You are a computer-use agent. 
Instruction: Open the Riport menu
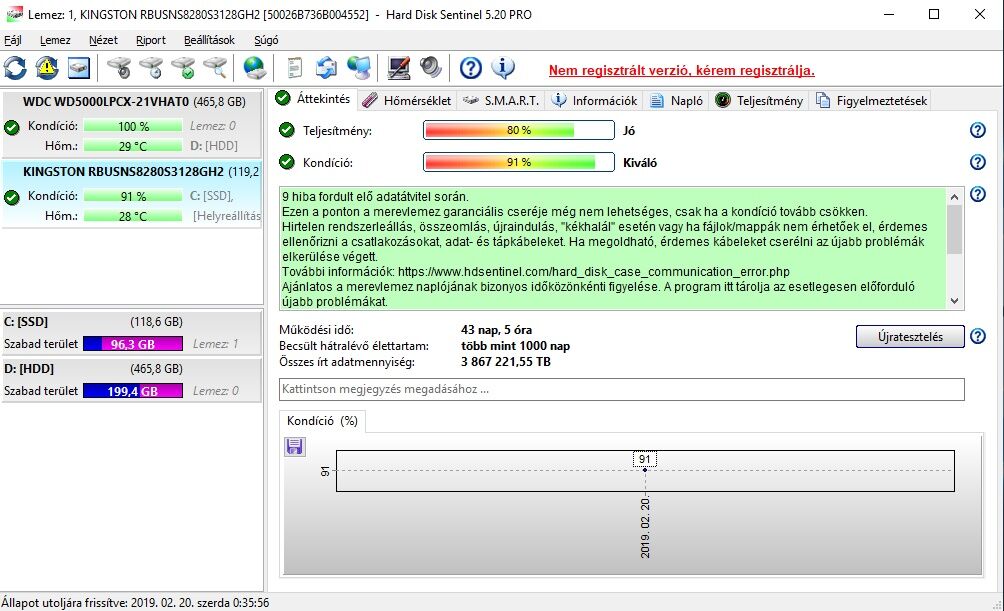(150, 40)
